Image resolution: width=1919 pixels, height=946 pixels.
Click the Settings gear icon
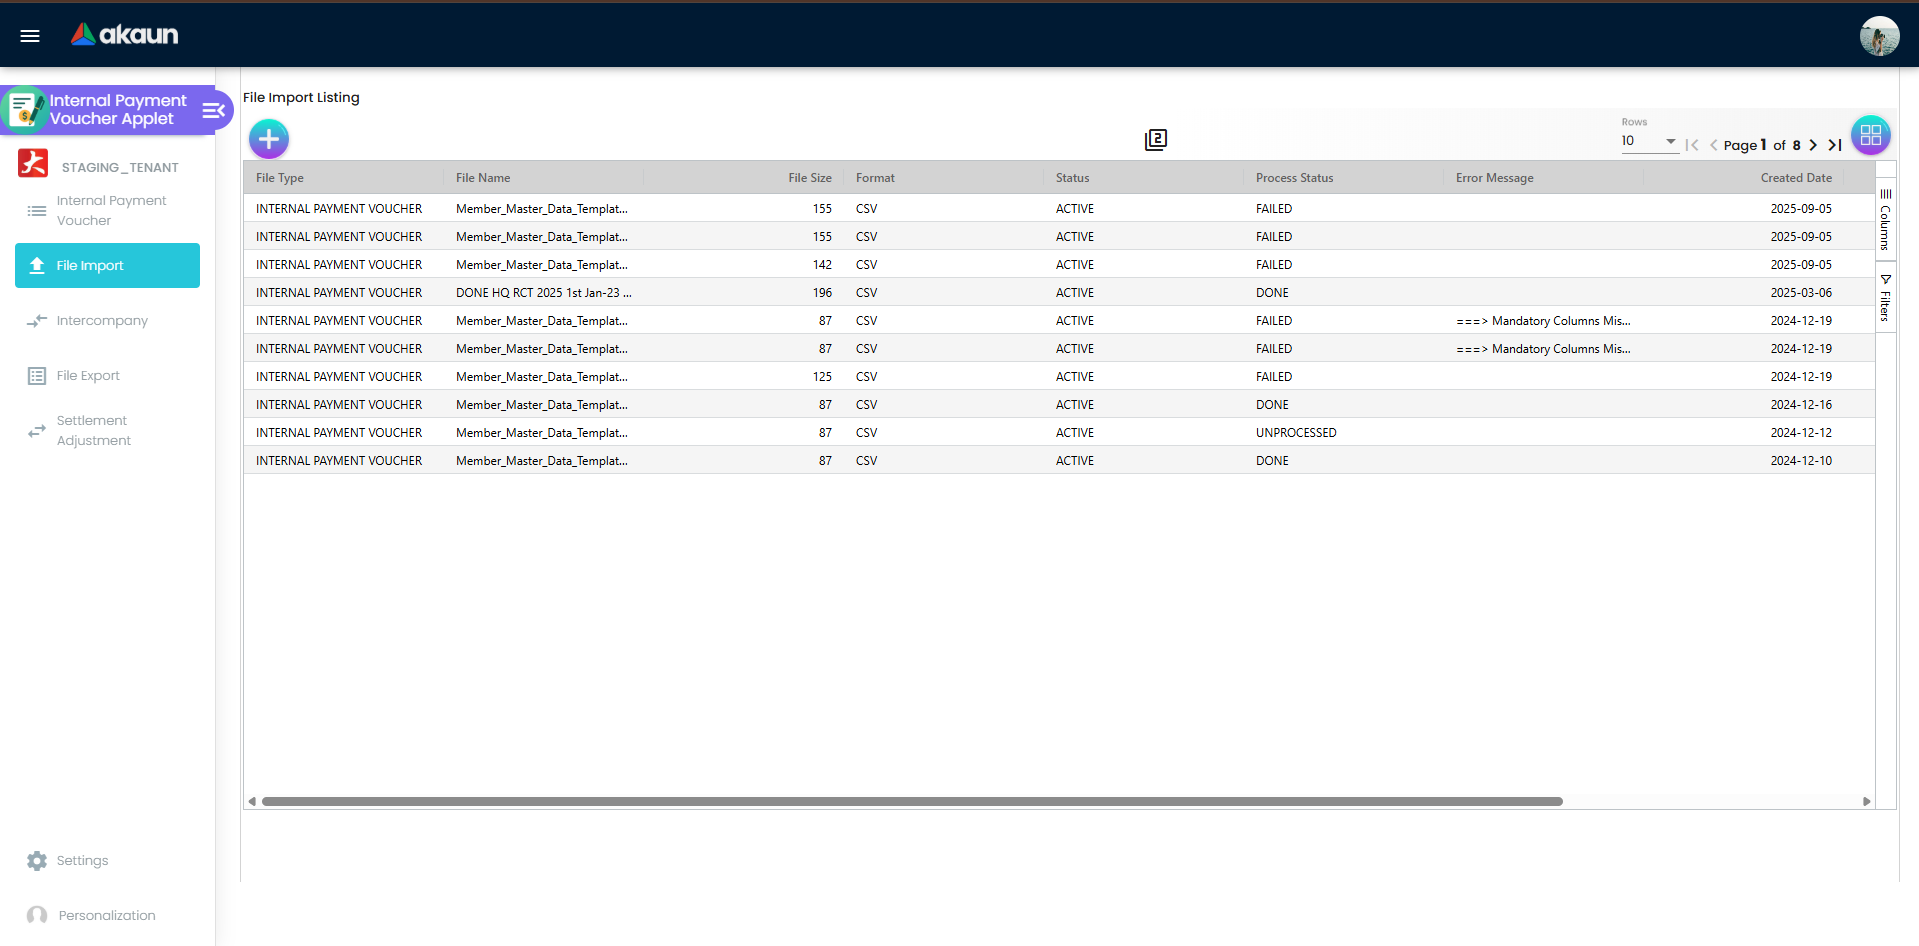37,860
